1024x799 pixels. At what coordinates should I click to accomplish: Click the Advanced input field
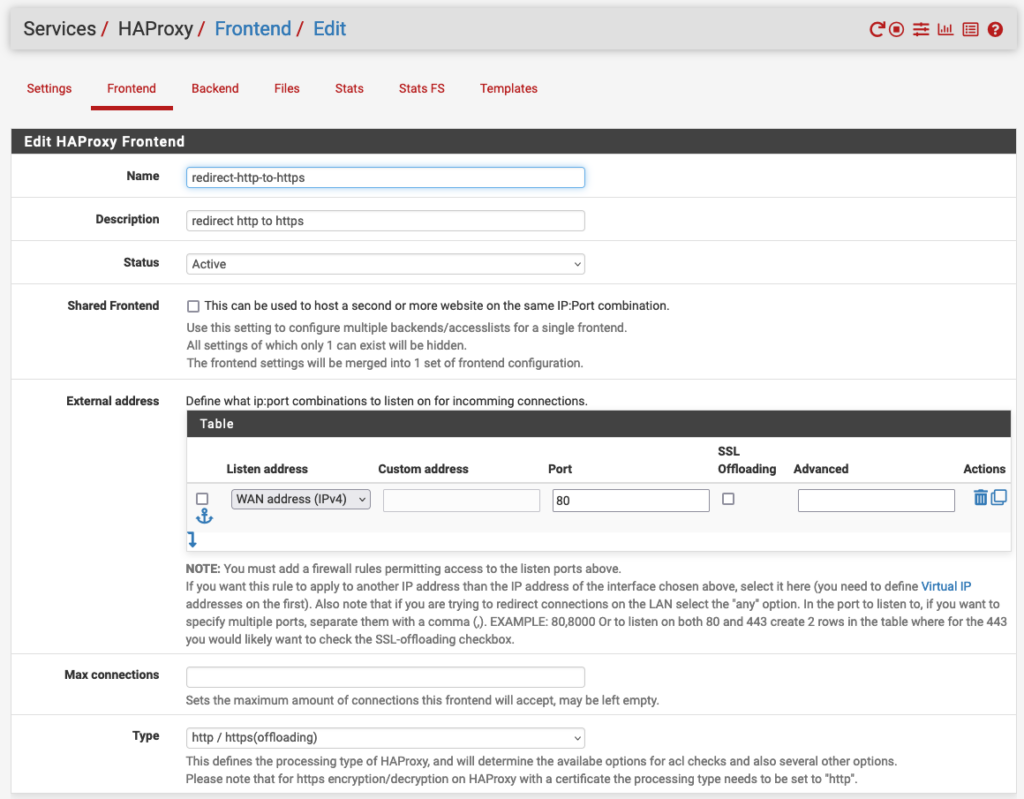coord(876,500)
